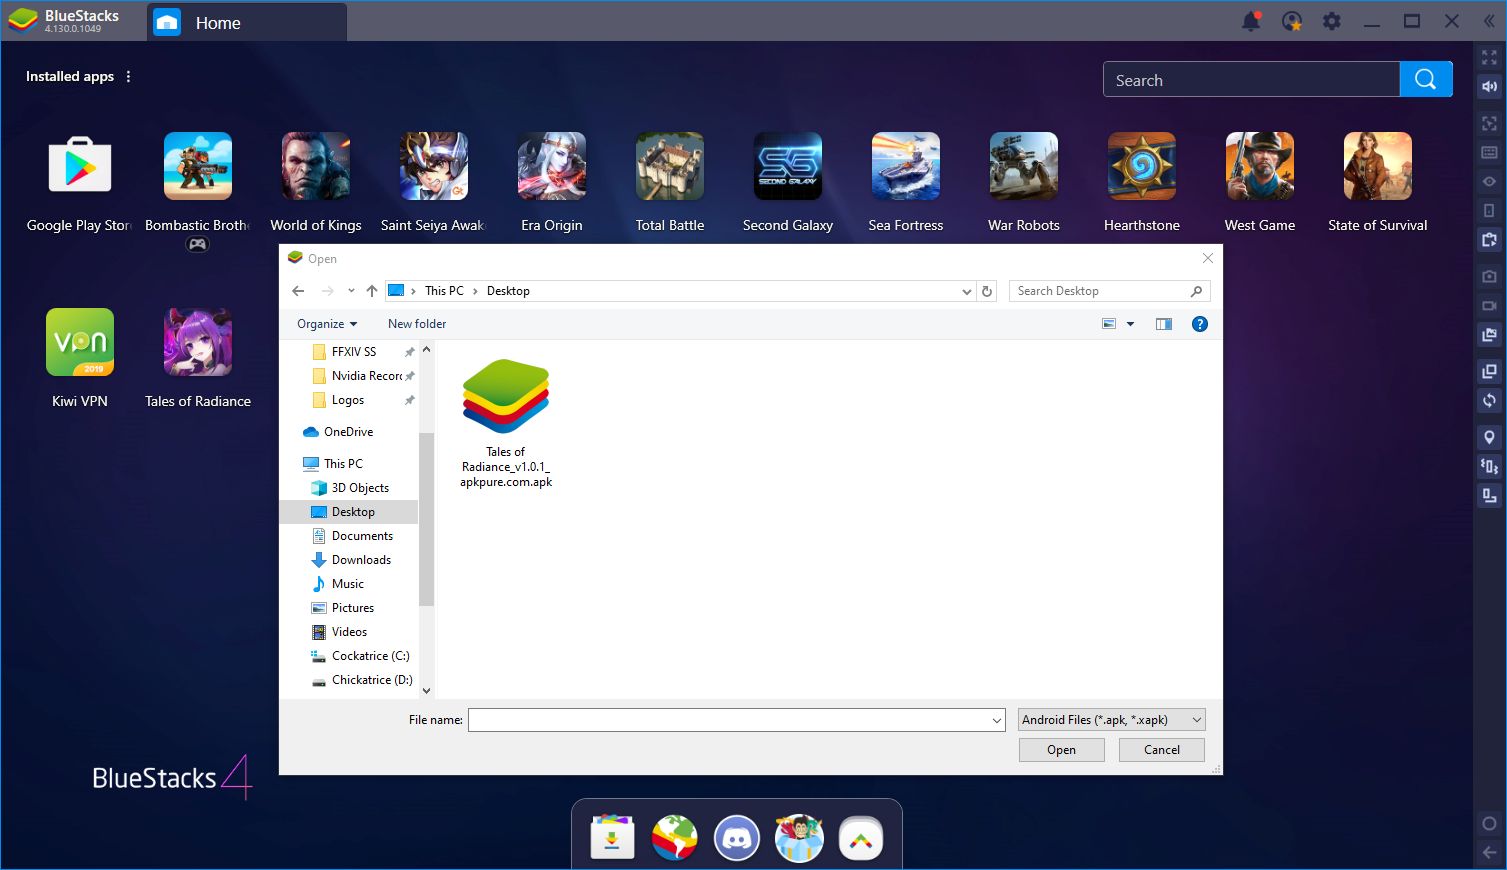Viewport: 1507px width, 870px height.
Task: Open the FFXIV SS pinned folder
Action: [x=354, y=352]
